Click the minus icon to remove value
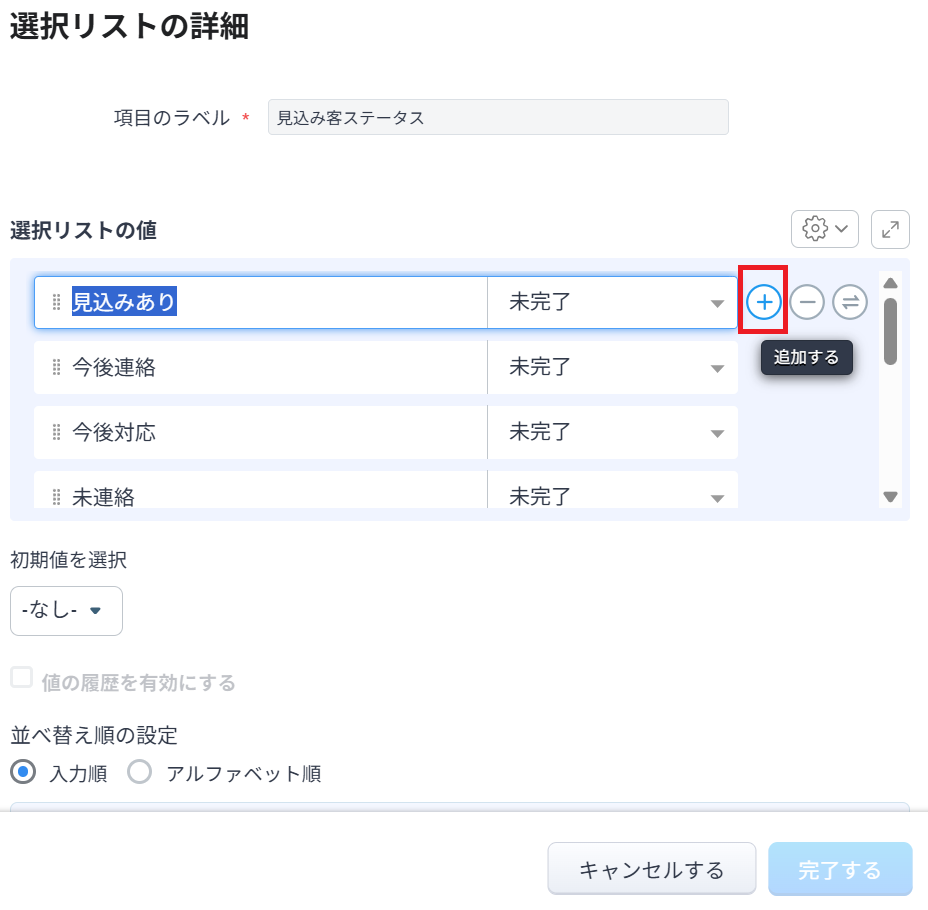This screenshot has height=910, width=928. point(807,302)
